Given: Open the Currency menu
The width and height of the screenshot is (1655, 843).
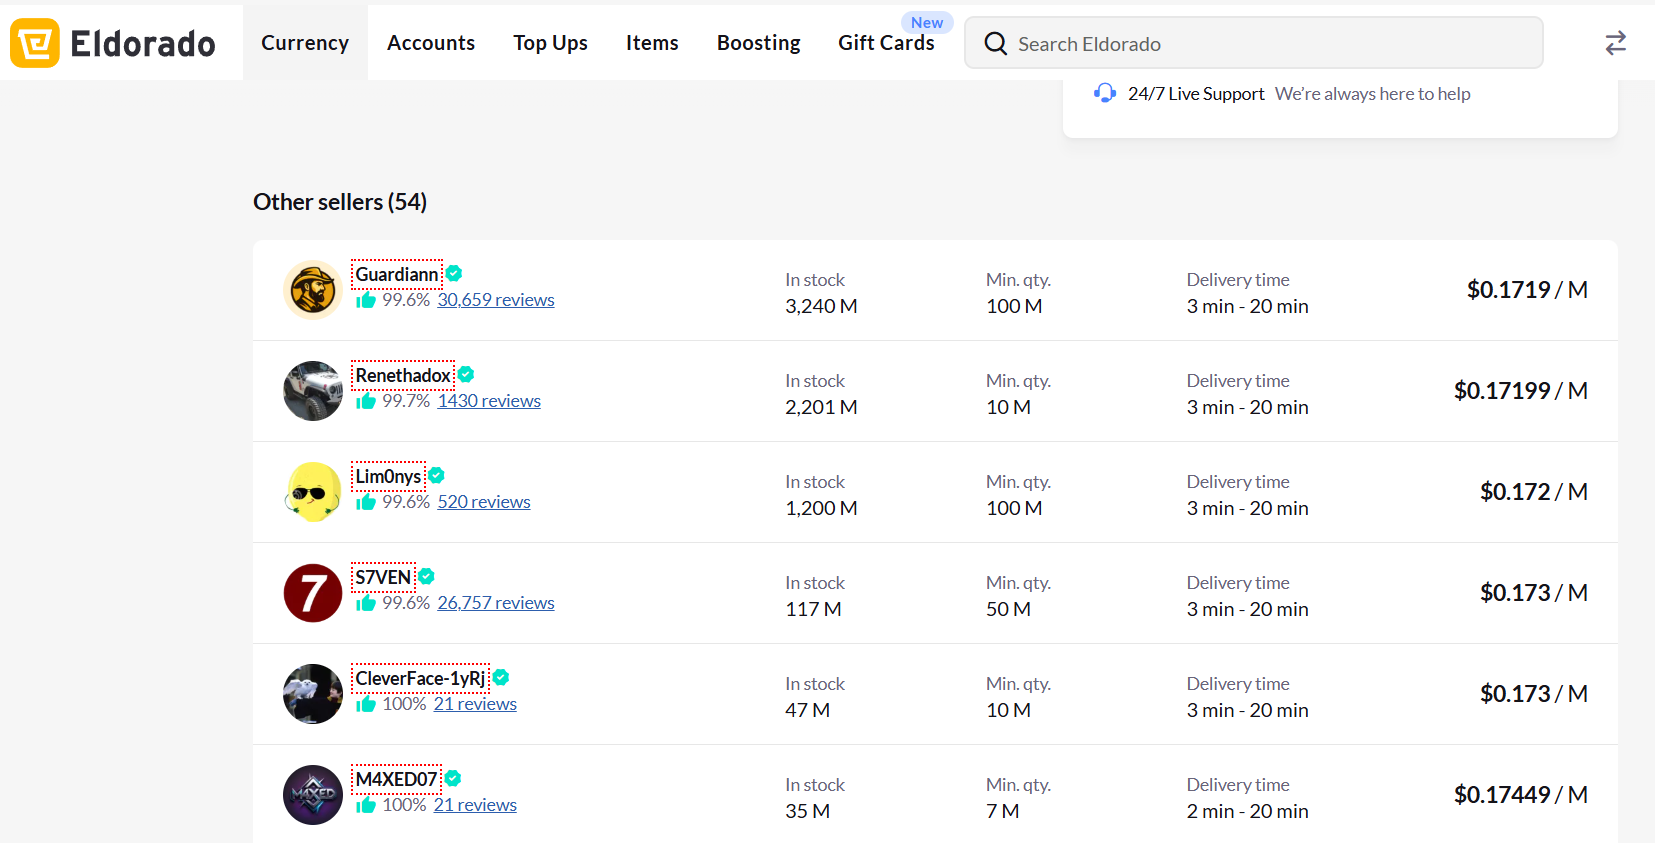Looking at the screenshot, I should tap(305, 43).
